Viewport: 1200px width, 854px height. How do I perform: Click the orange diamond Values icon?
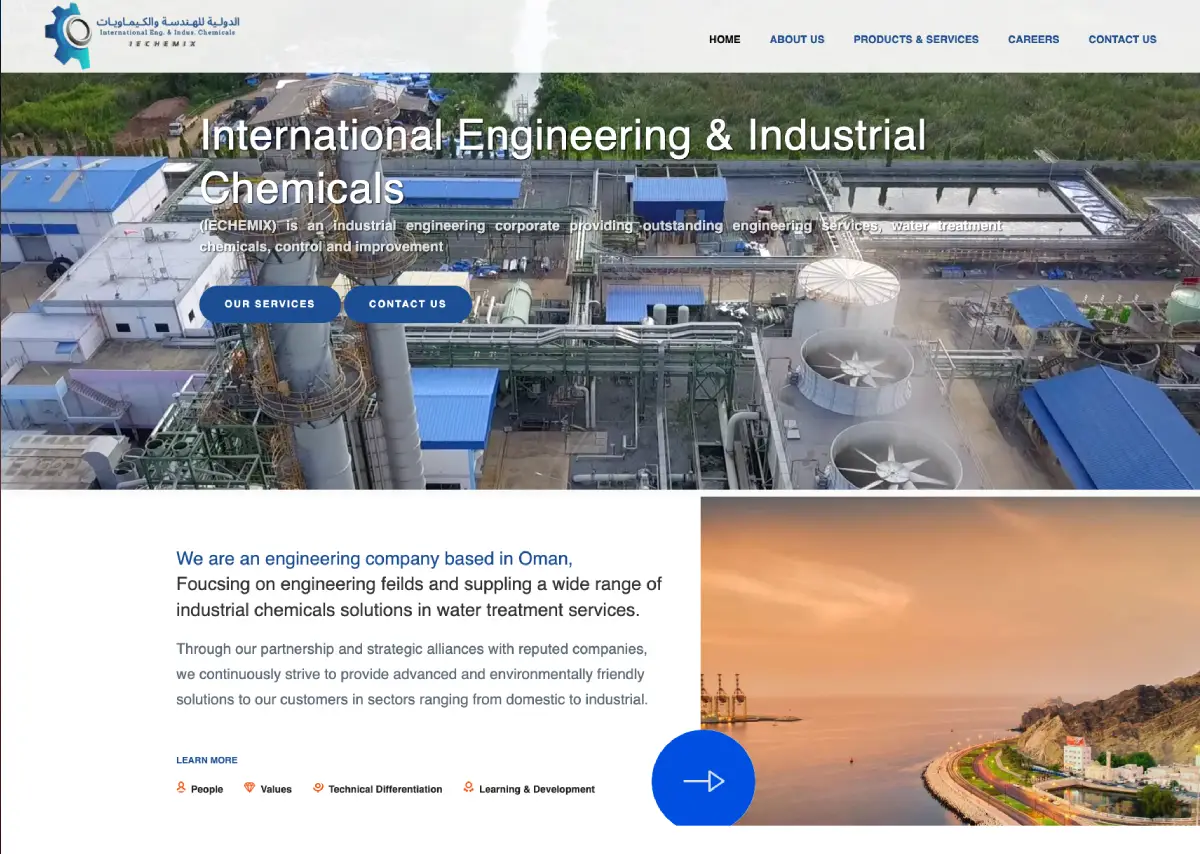coord(249,788)
